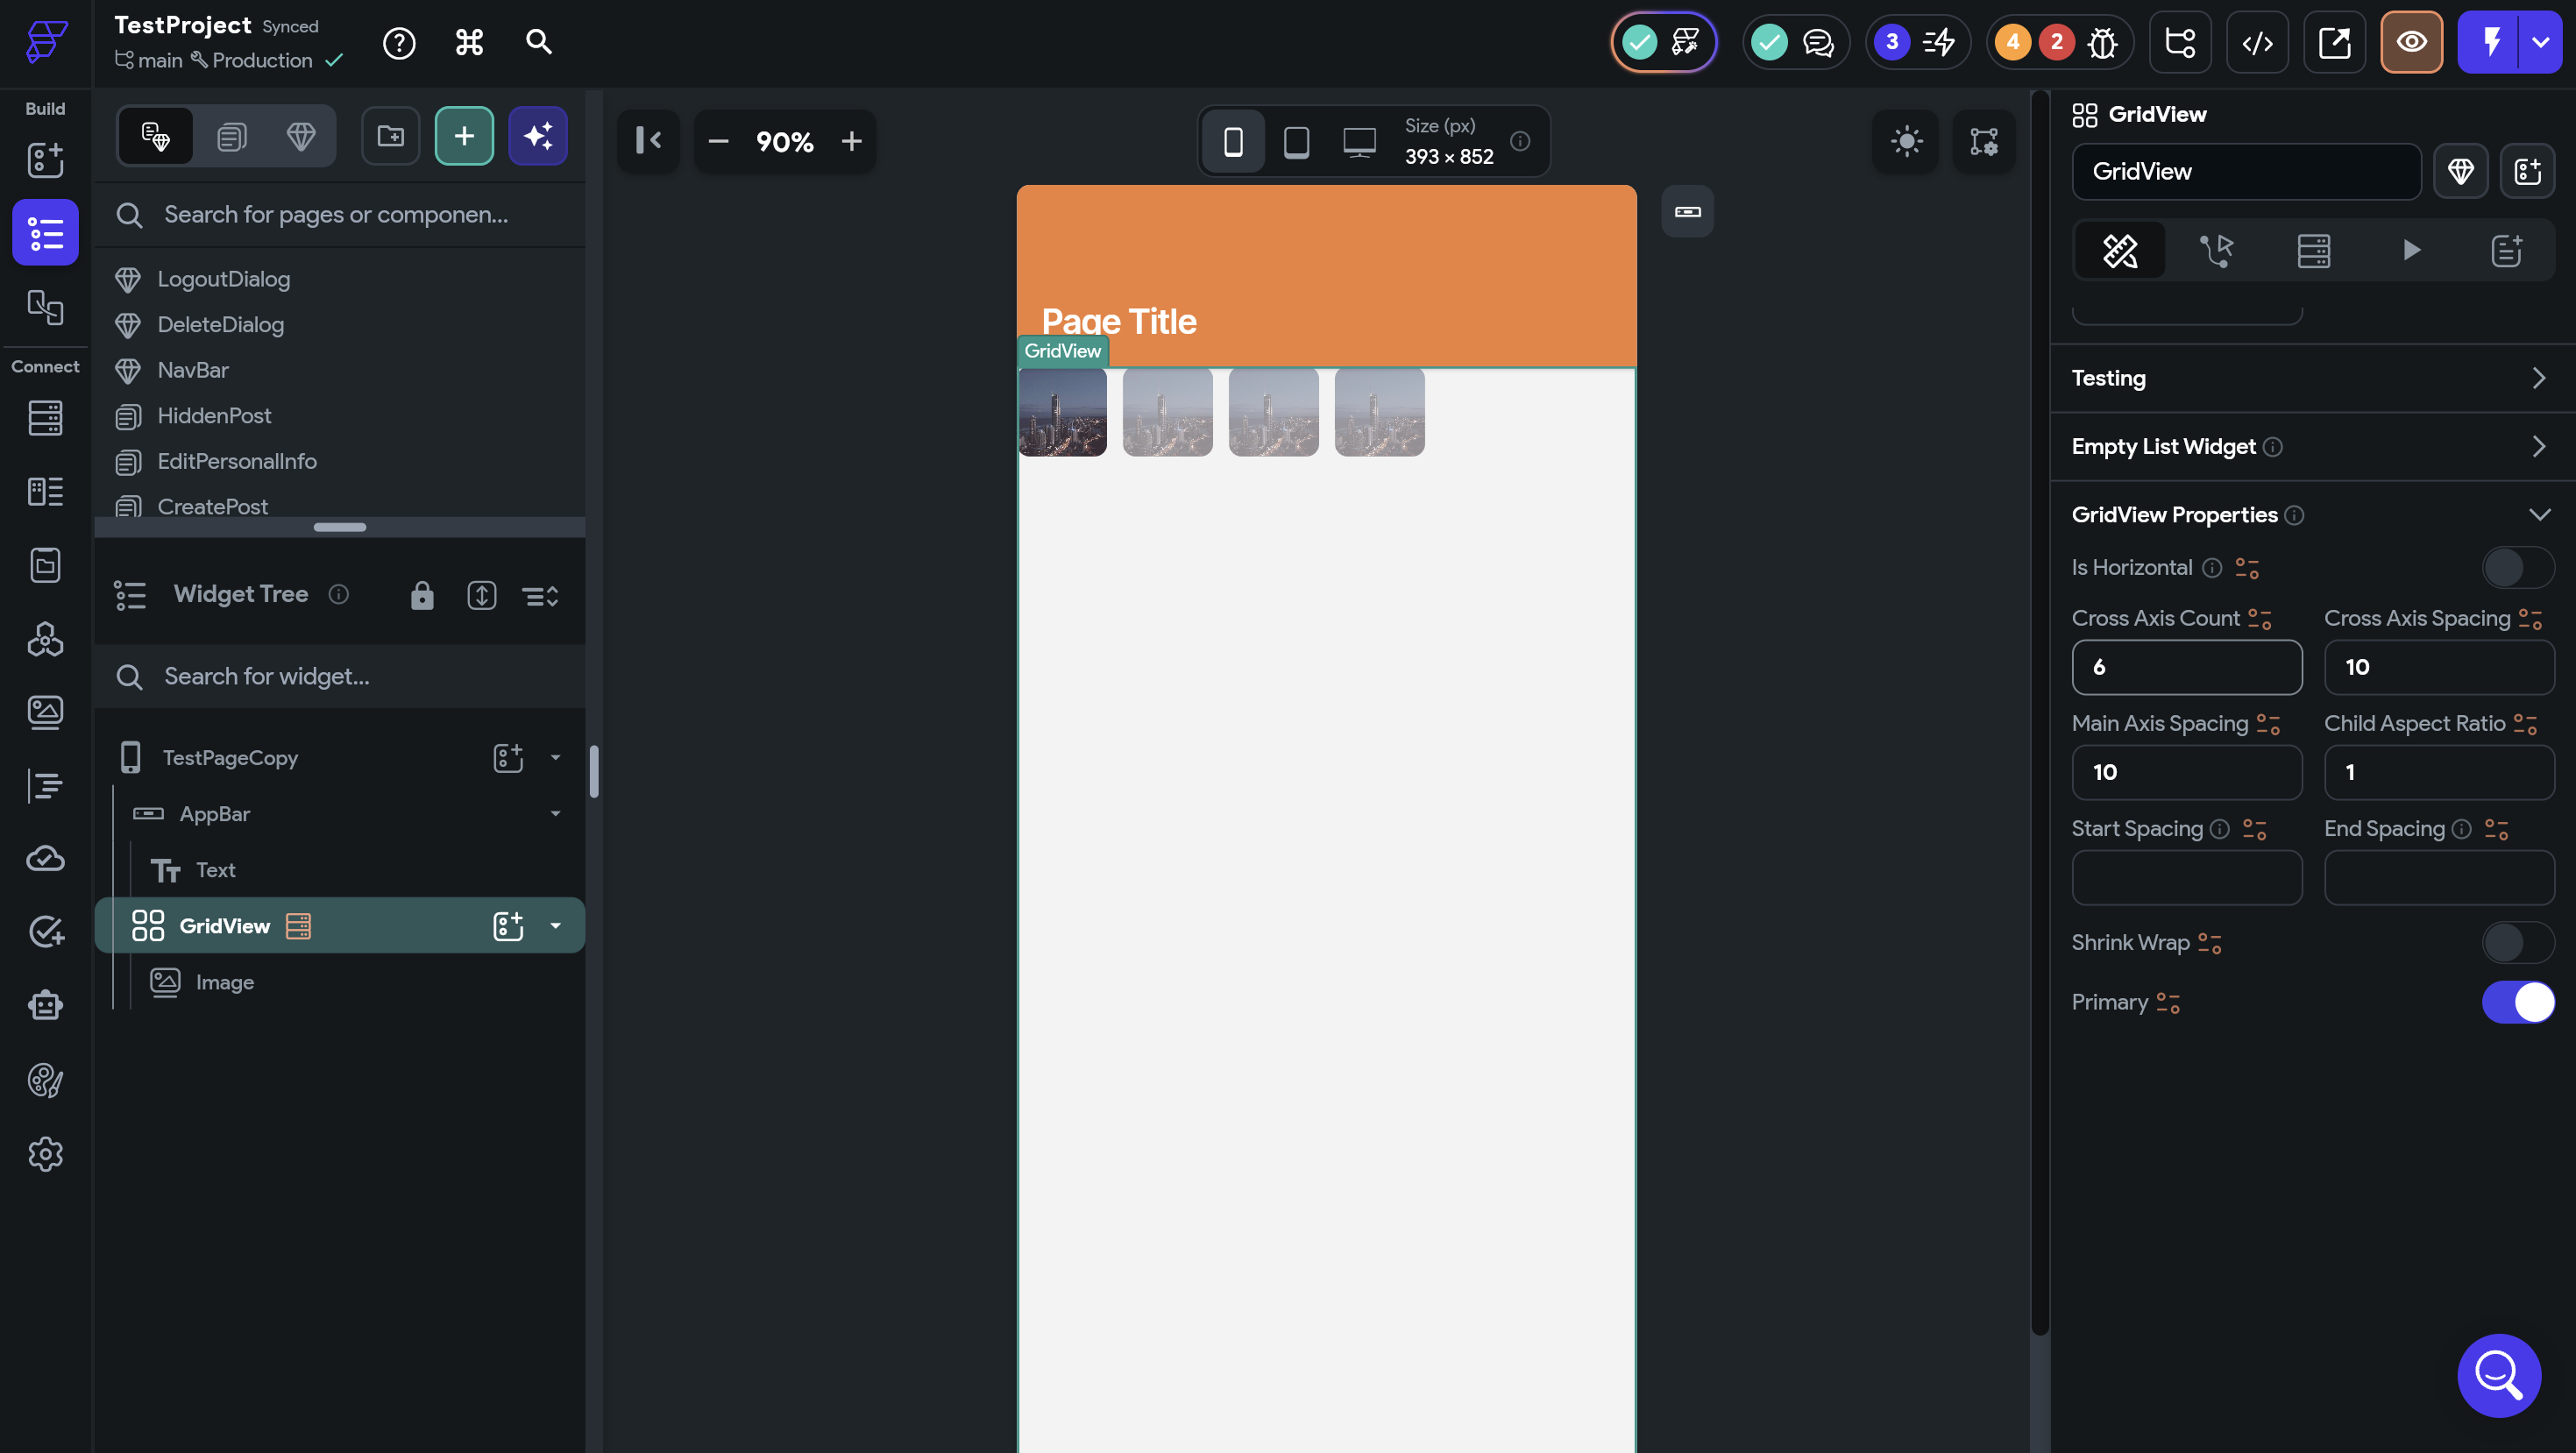
Task: Select the Image widget in tree
Action: pos(225,982)
